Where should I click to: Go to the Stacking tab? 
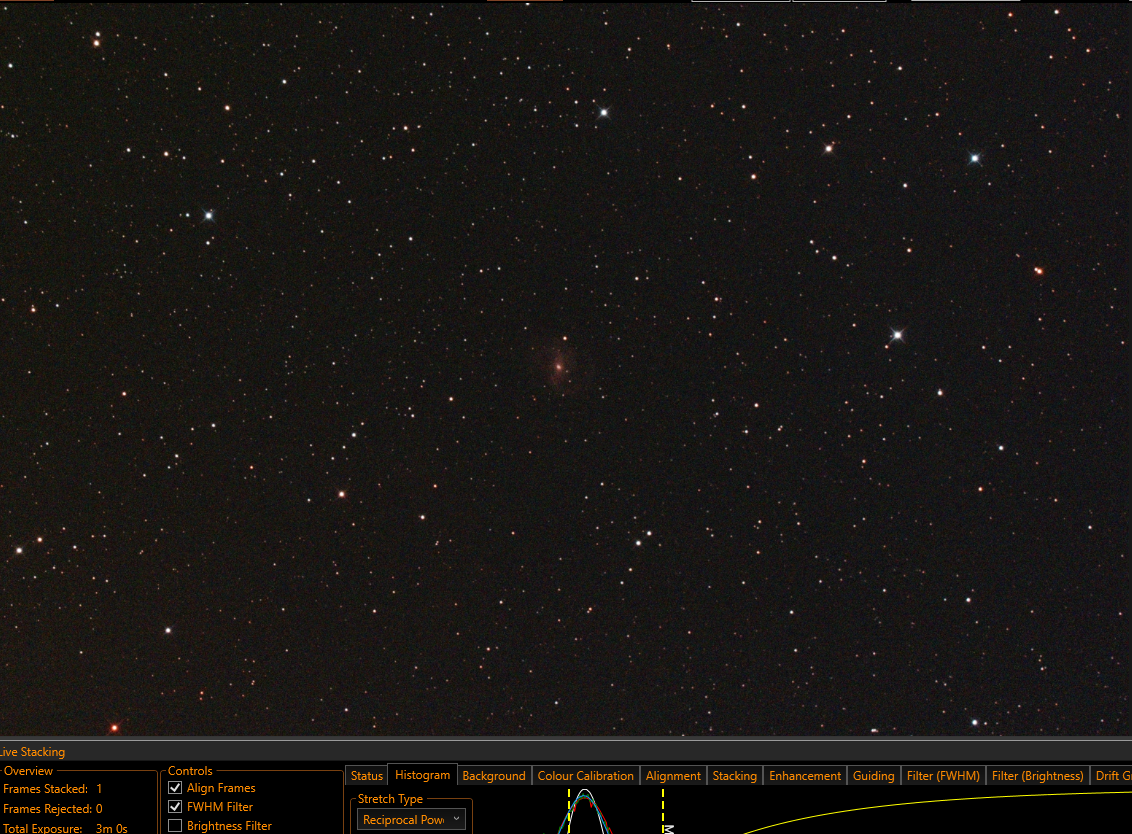point(734,776)
